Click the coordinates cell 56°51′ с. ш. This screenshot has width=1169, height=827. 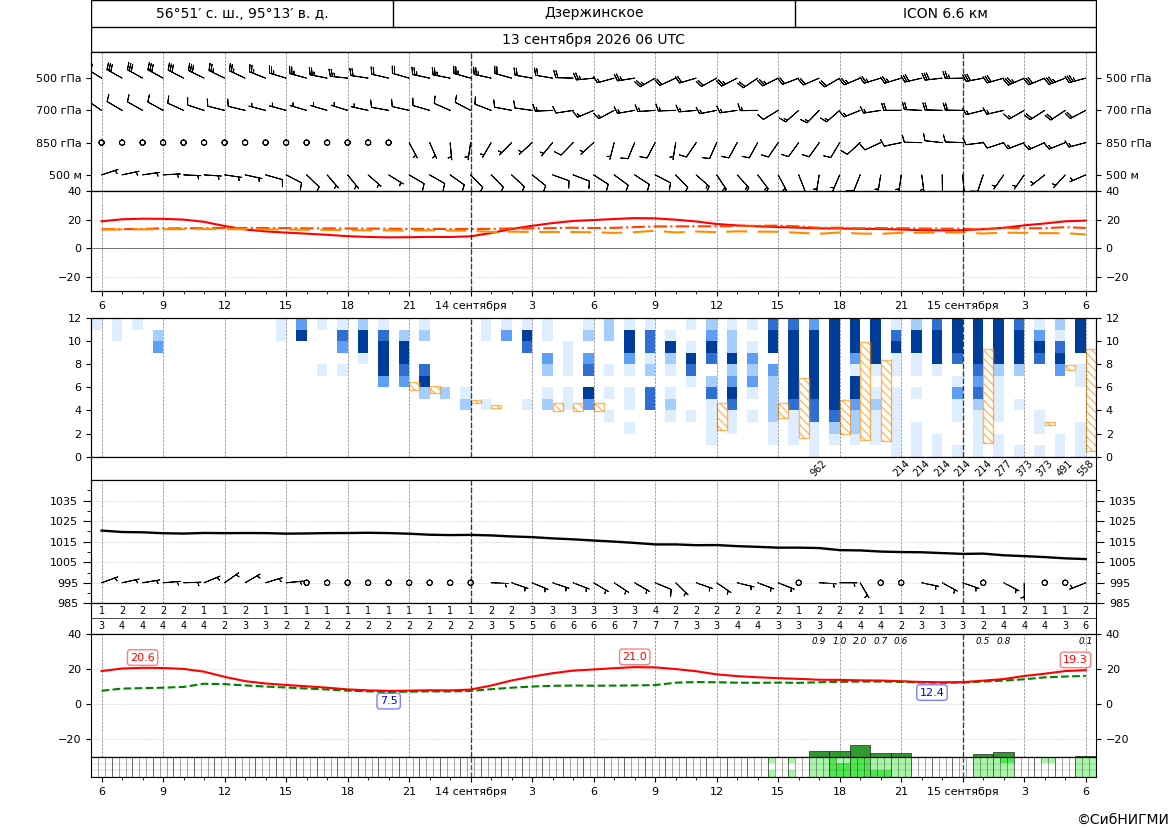tap(242, 13)
